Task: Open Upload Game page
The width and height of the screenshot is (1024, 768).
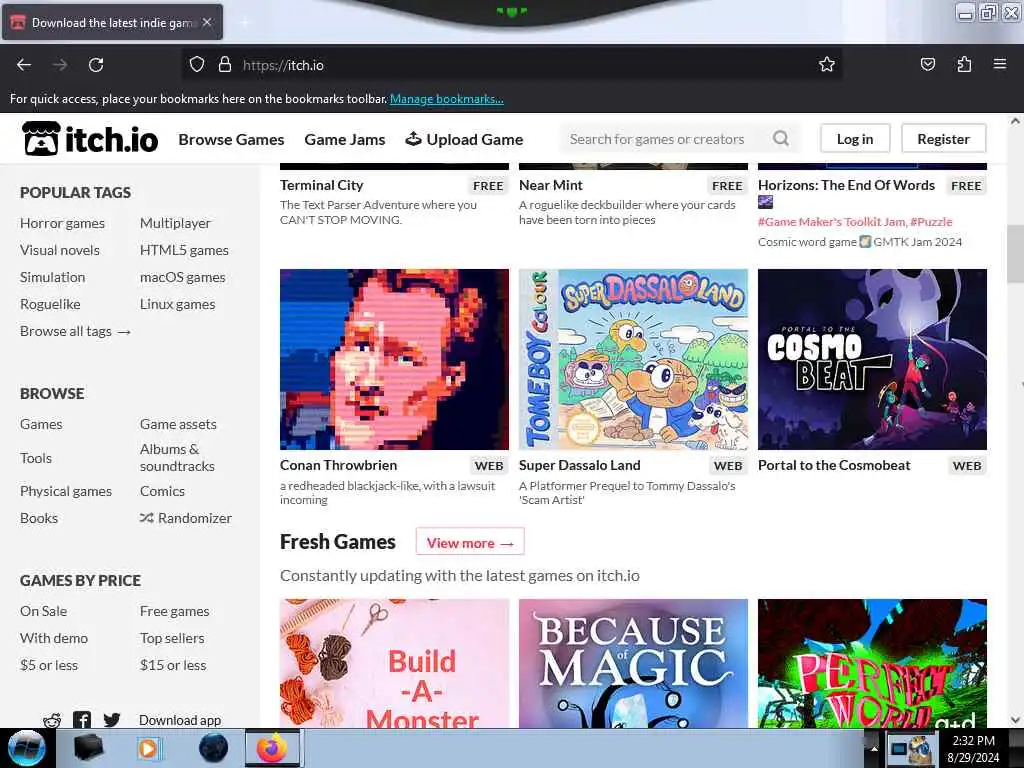Action: (464, 139)
